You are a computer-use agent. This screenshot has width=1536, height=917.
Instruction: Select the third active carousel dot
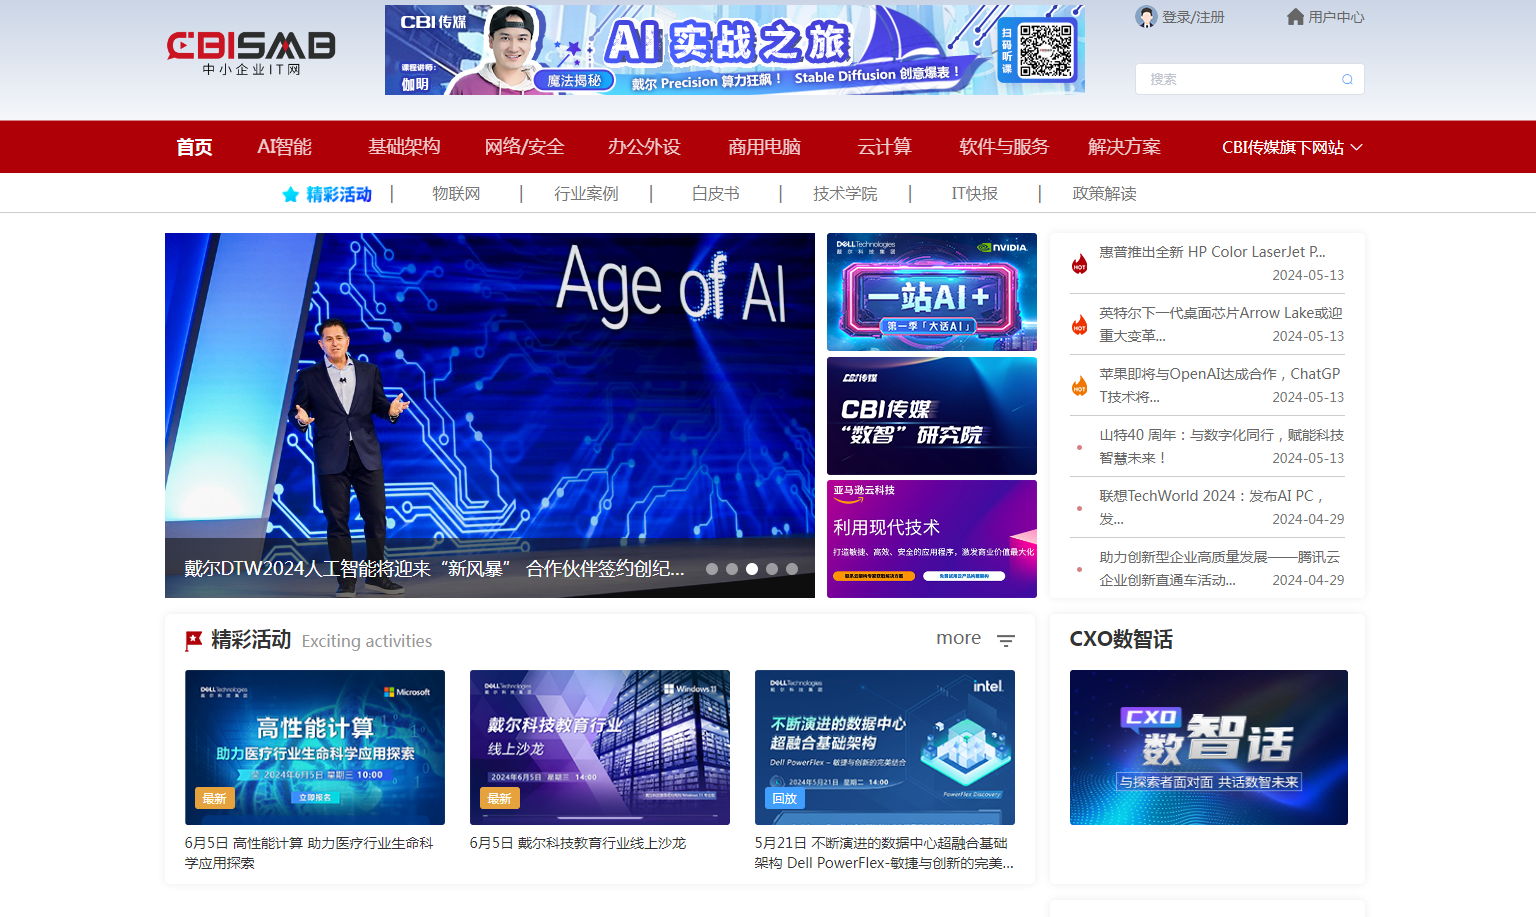[x=752, y=569]
